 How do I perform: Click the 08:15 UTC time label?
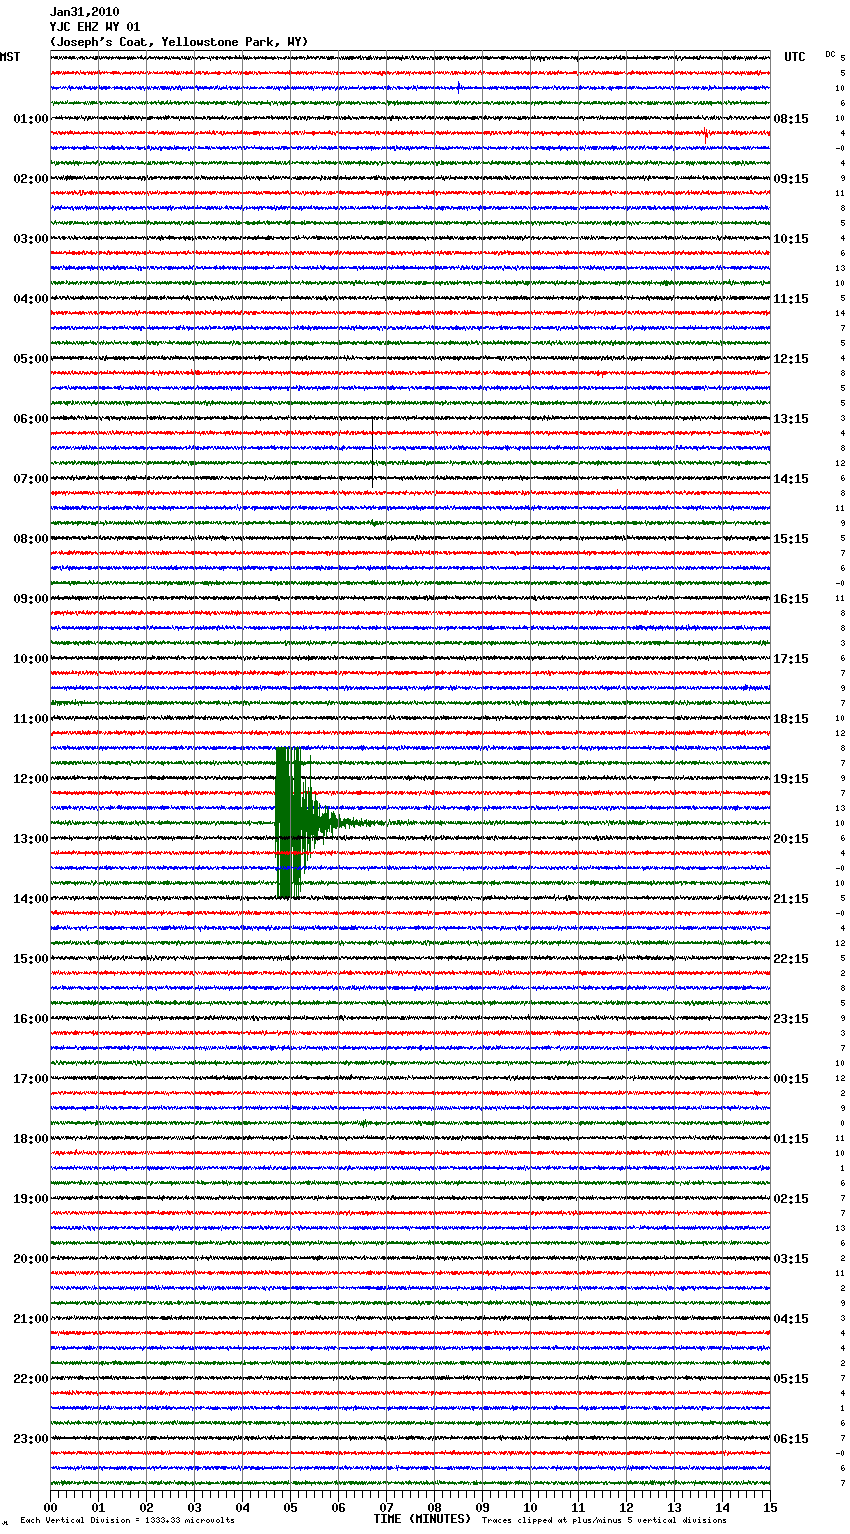click(791, 119)
